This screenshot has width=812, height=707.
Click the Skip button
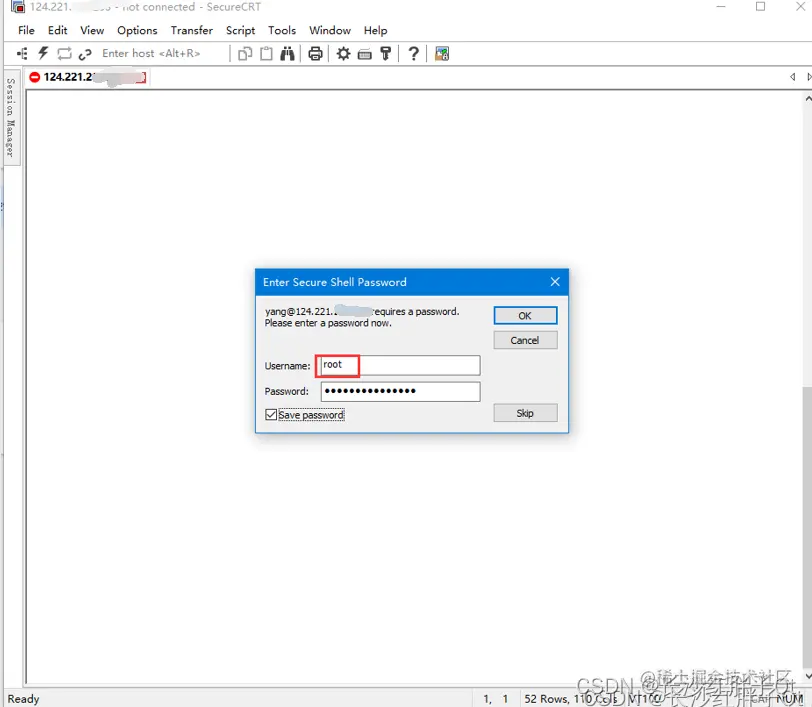coord(525,413)
